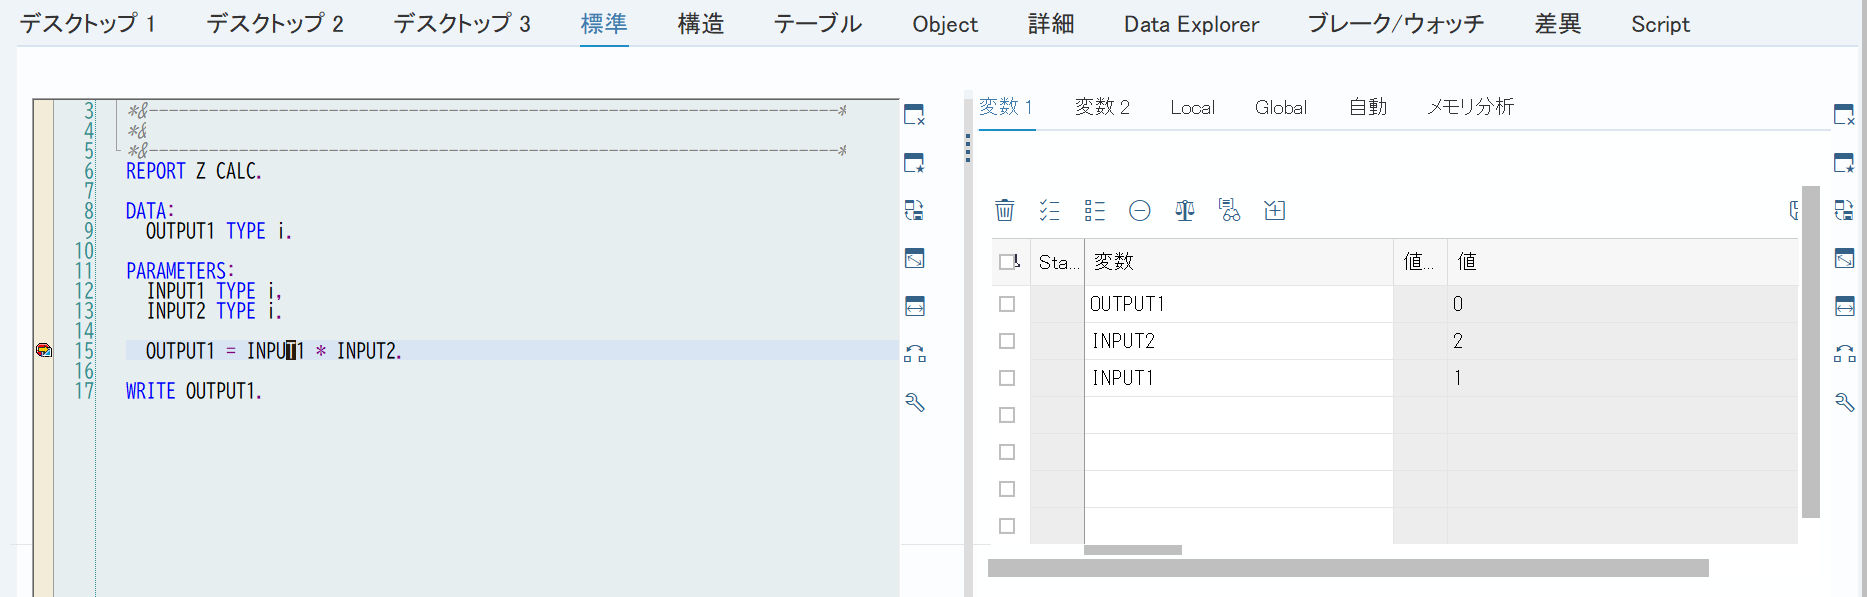
Task: Select the INPUT2 row checkbox
Action: coord(1007,341)
